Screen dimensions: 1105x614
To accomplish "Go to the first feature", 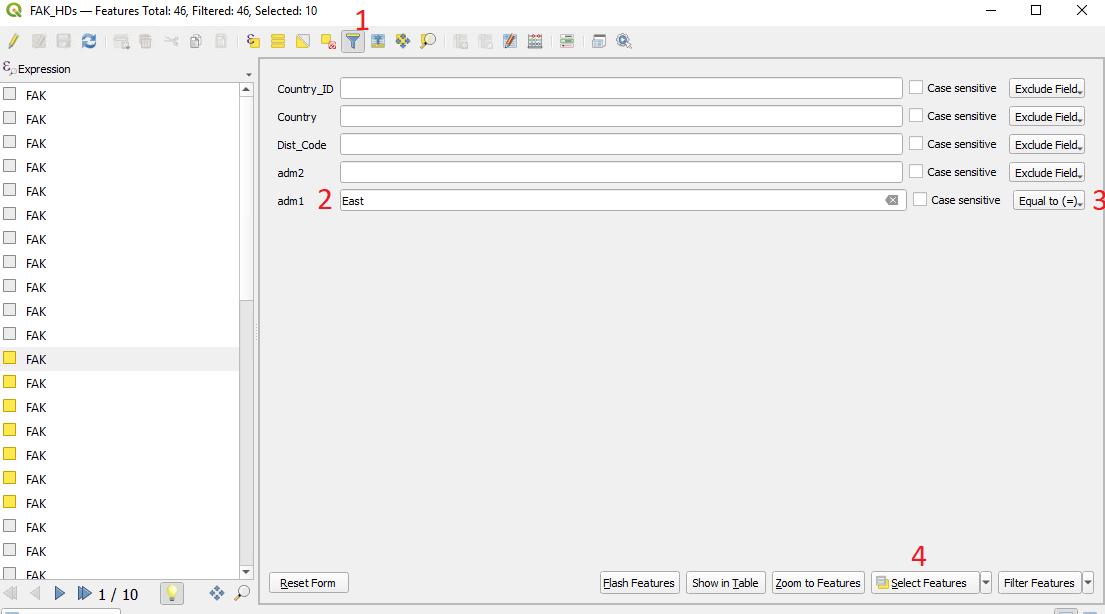I will click(11, 594).
